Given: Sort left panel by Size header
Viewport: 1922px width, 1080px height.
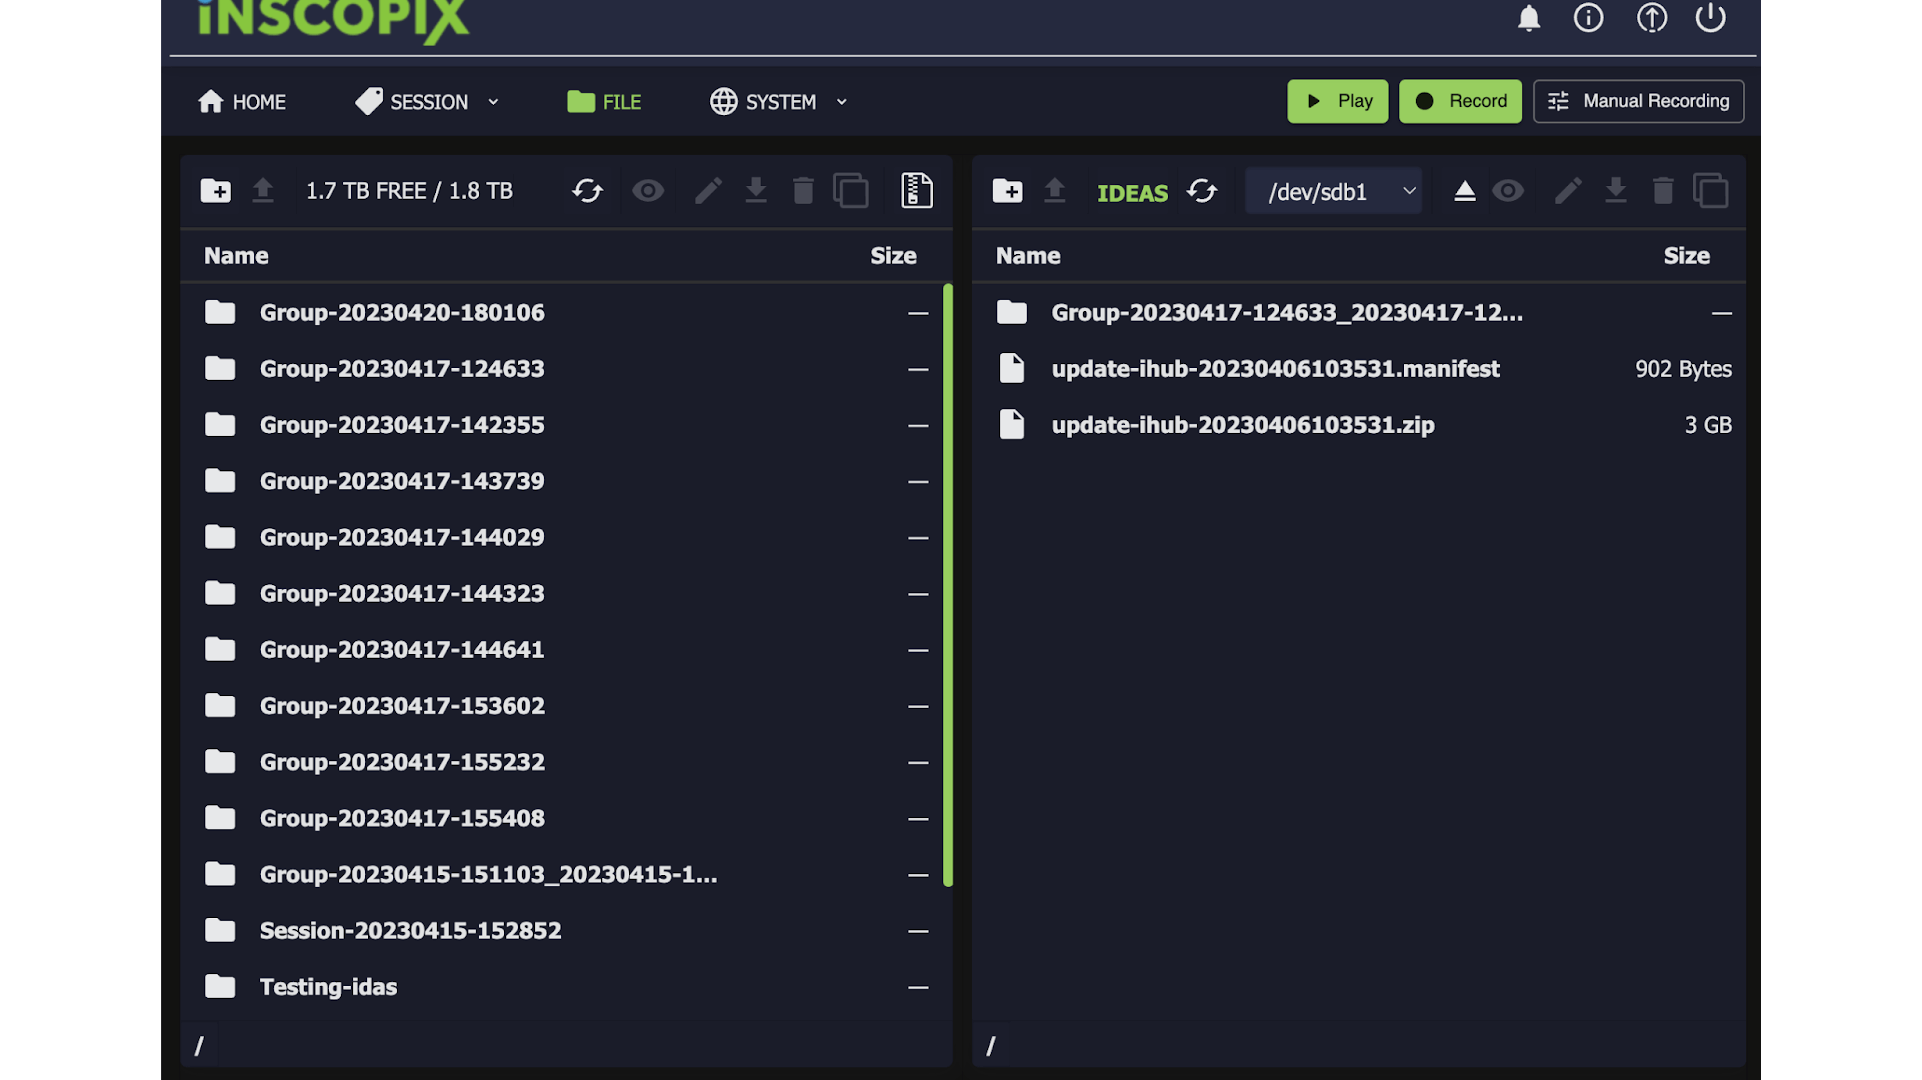Looking at the screenshot, I should tap(893, 256).
